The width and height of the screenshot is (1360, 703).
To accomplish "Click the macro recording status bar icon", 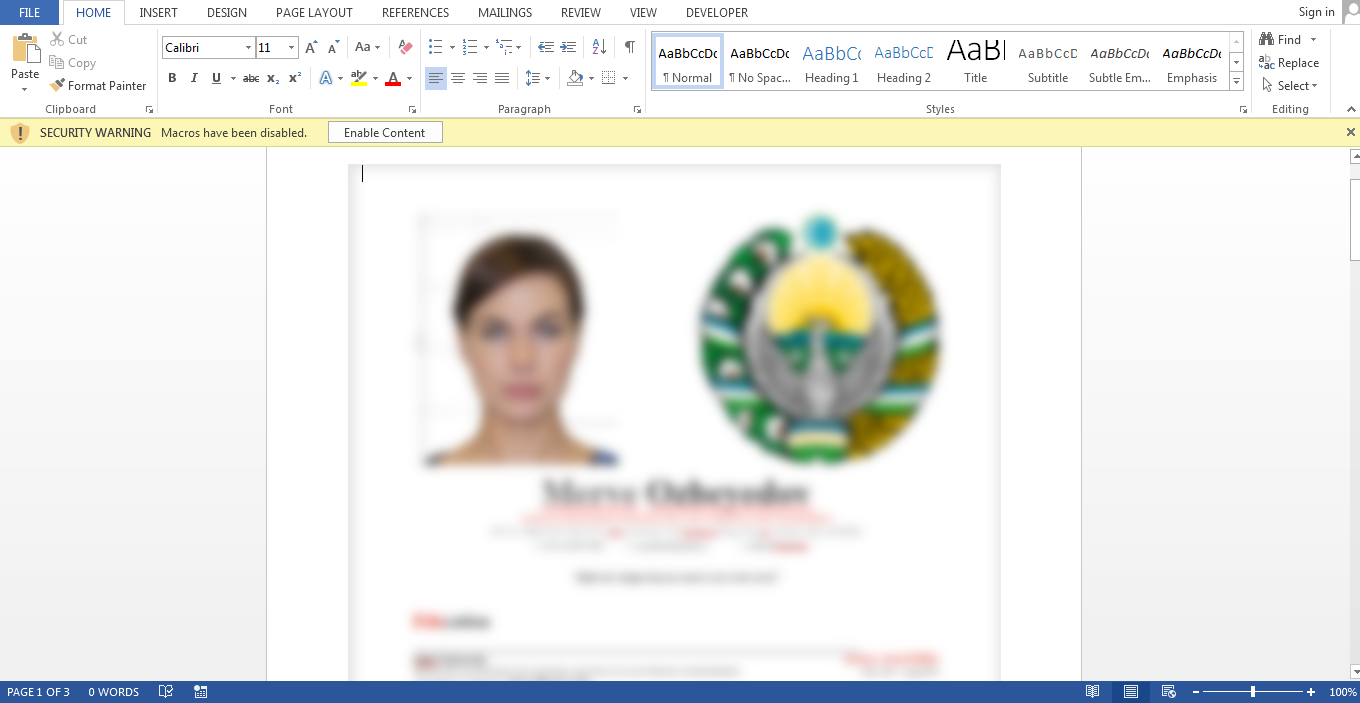I will [x=201, y=692].
